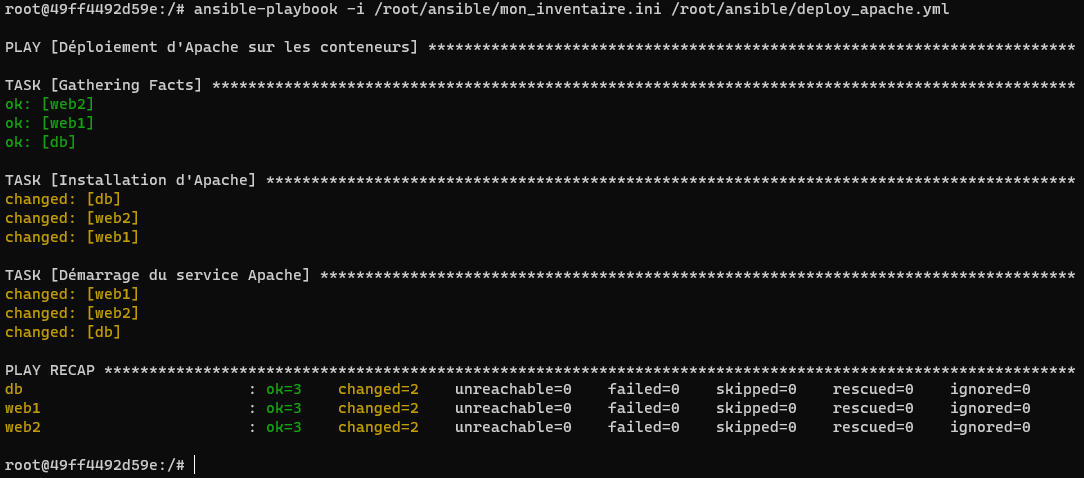Click changed=2 in the web2 recap row

pyautogui.click(x=378, y=427)
